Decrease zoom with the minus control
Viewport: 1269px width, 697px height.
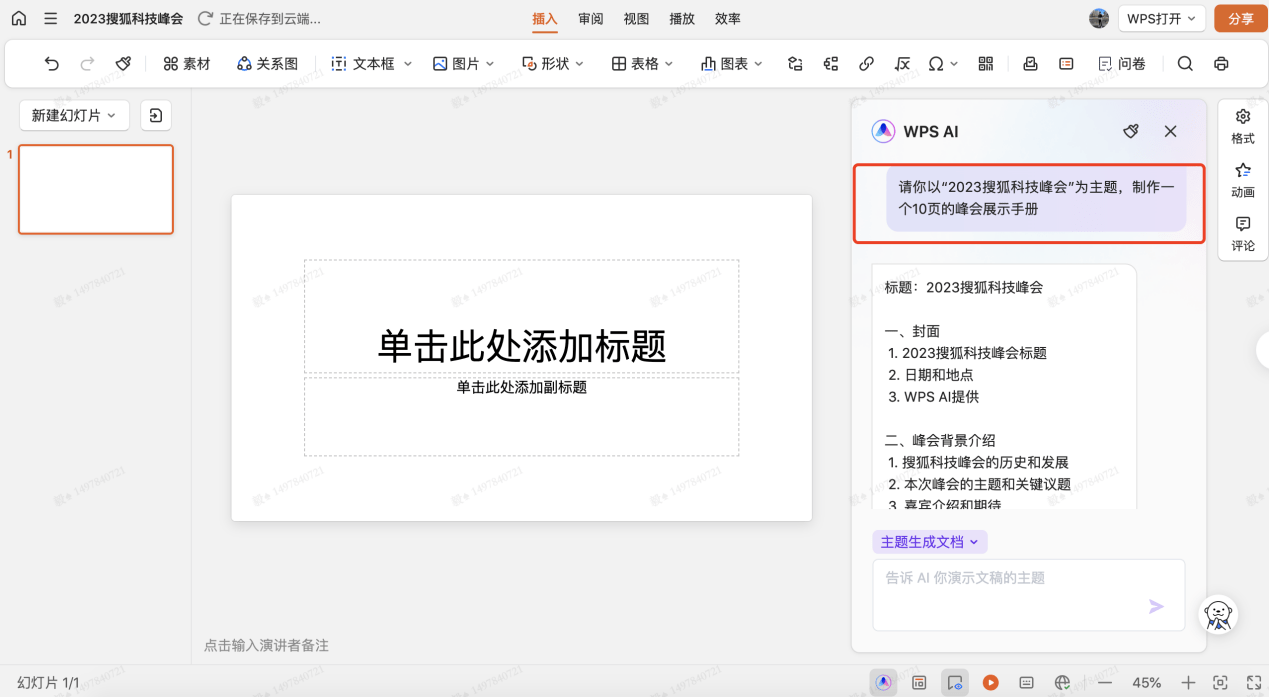[1105, 682]
